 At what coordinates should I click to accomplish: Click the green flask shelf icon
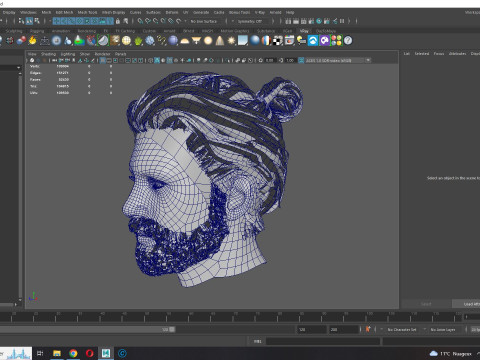[79, 41]
